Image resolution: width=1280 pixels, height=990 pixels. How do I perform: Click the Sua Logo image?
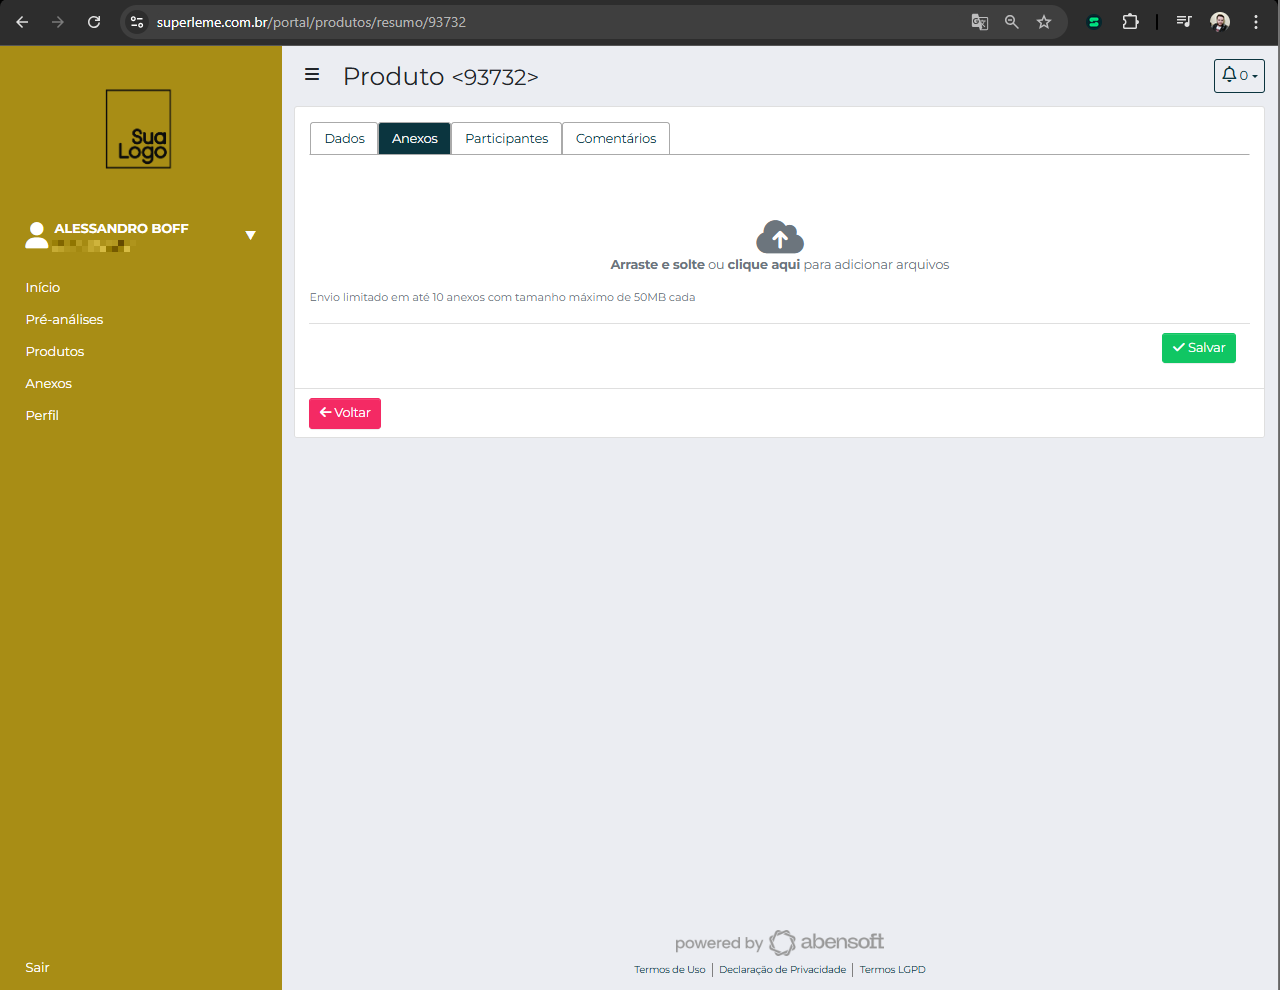click(139, 129)
